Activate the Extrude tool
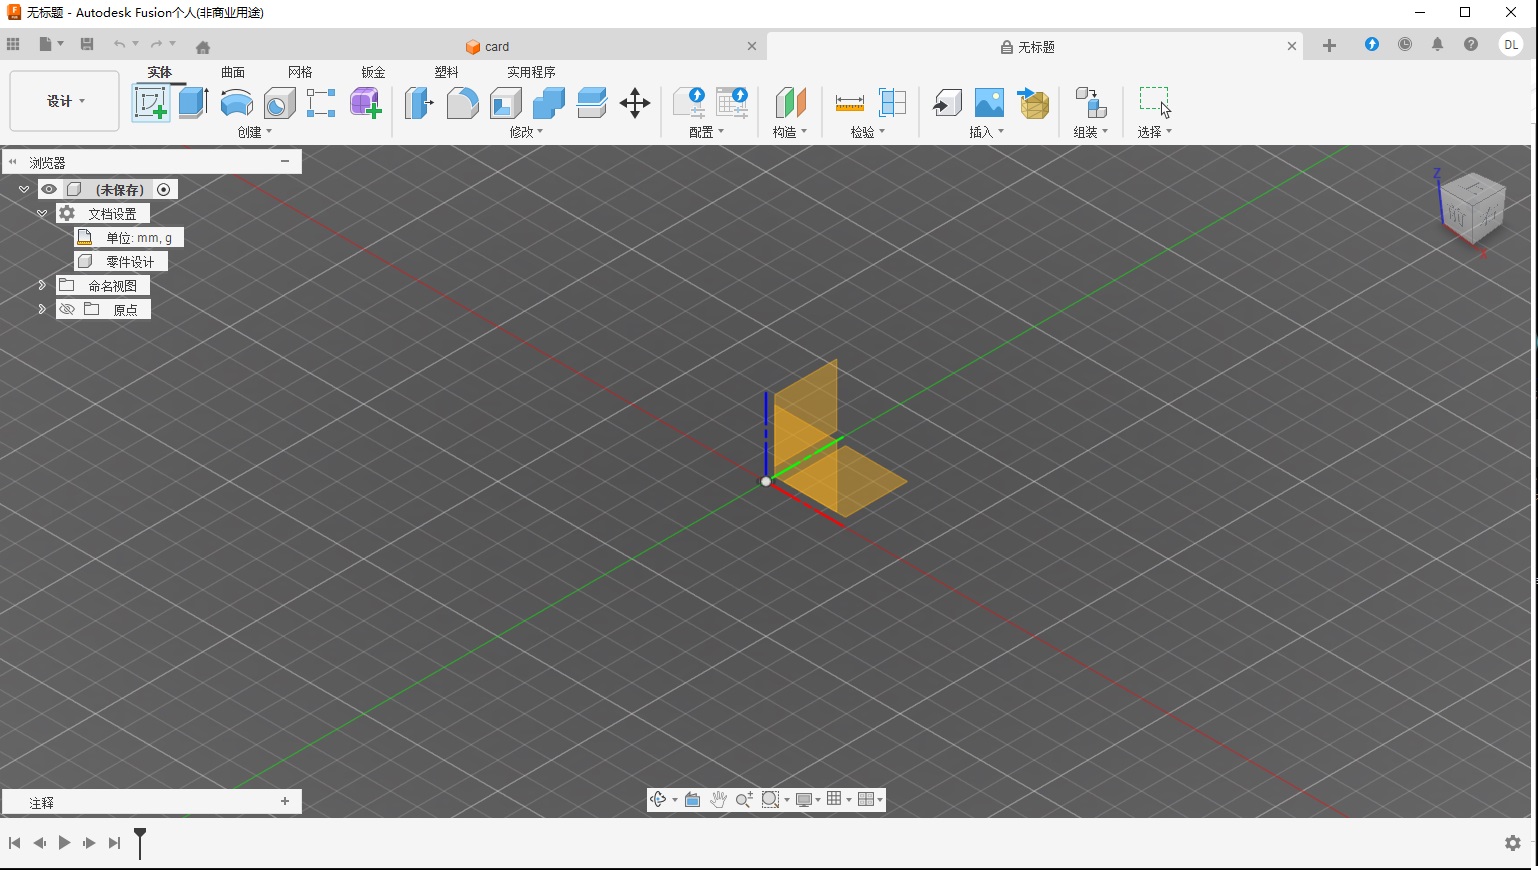This screenshot has width=1538, height=870. point(192,103)
